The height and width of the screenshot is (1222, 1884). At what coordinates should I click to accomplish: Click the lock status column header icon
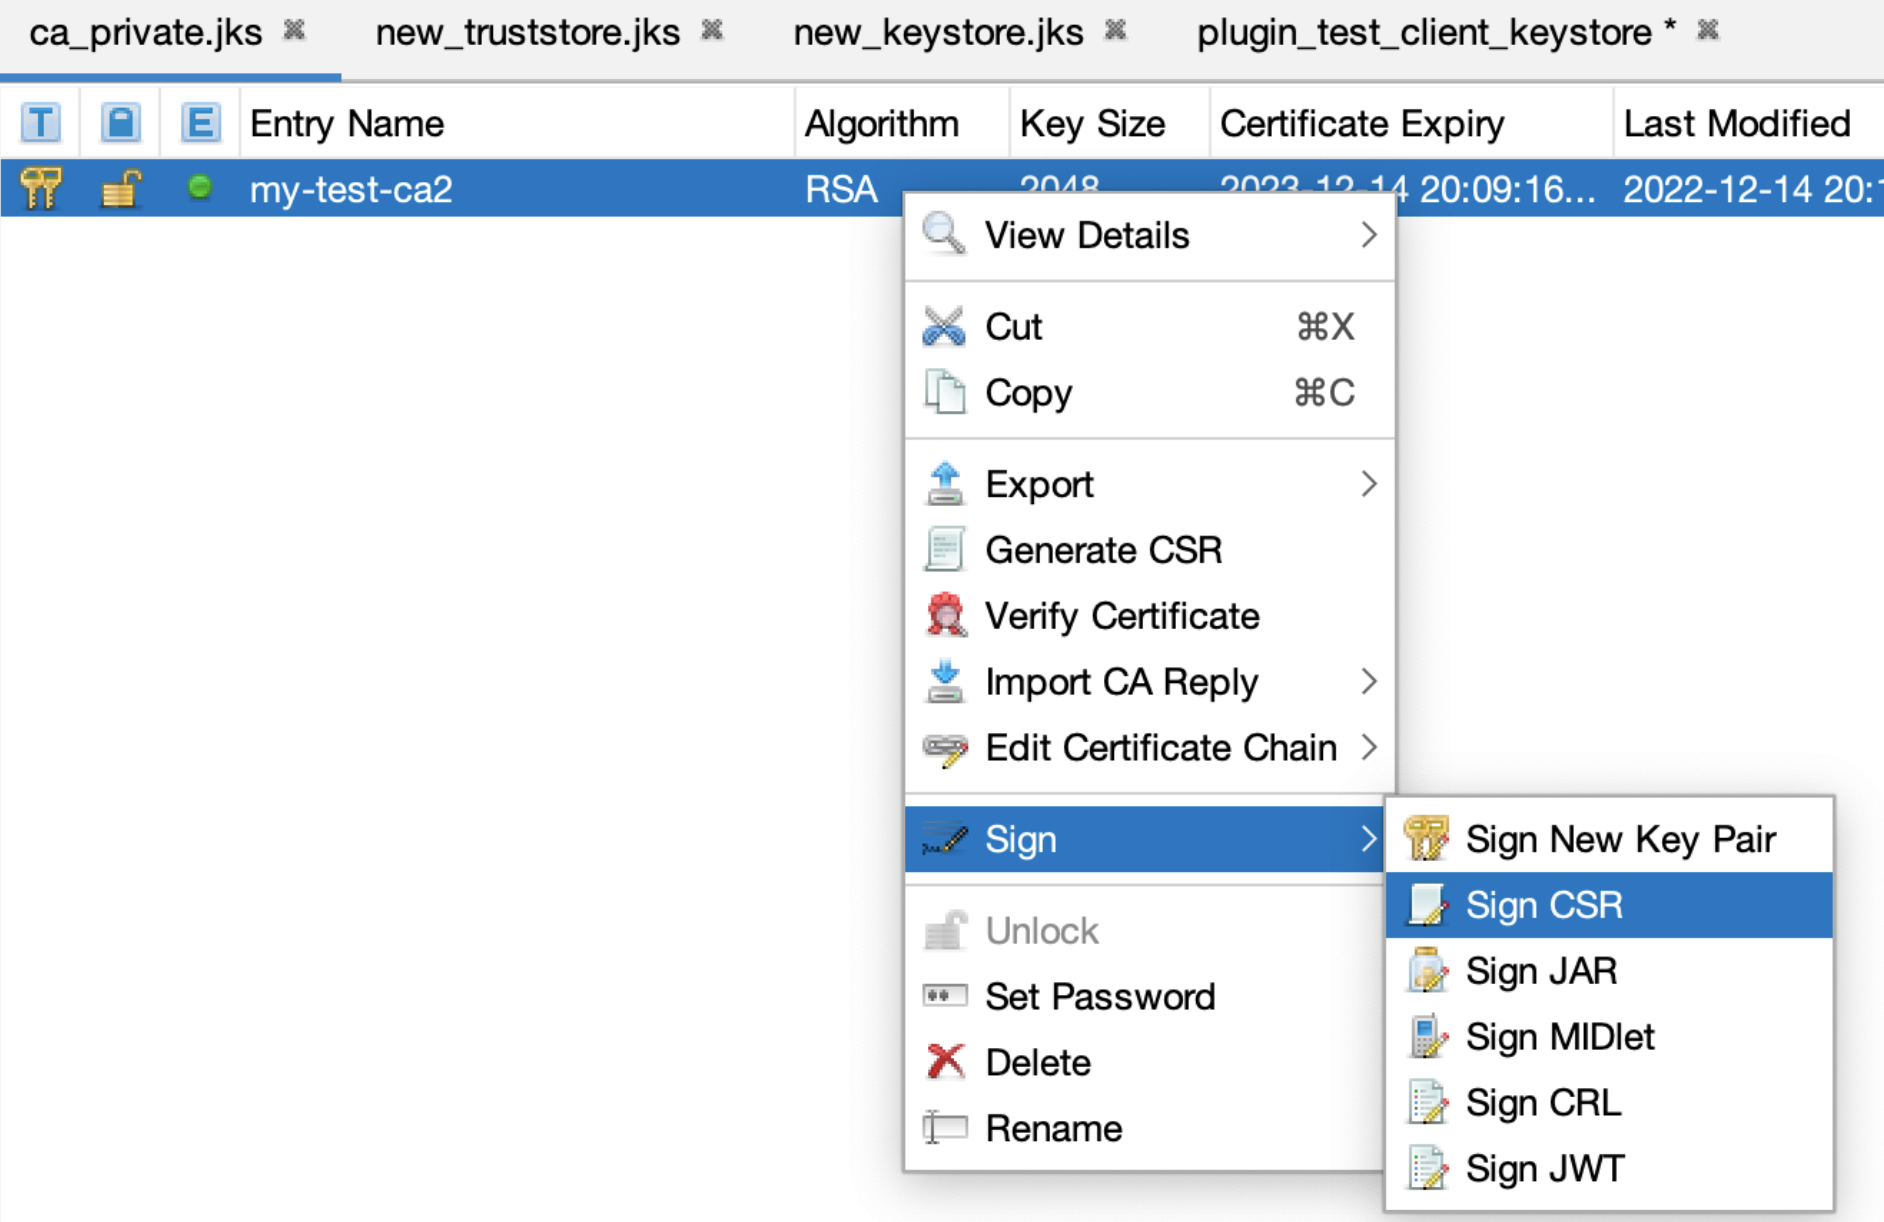[x=120, y=123]
